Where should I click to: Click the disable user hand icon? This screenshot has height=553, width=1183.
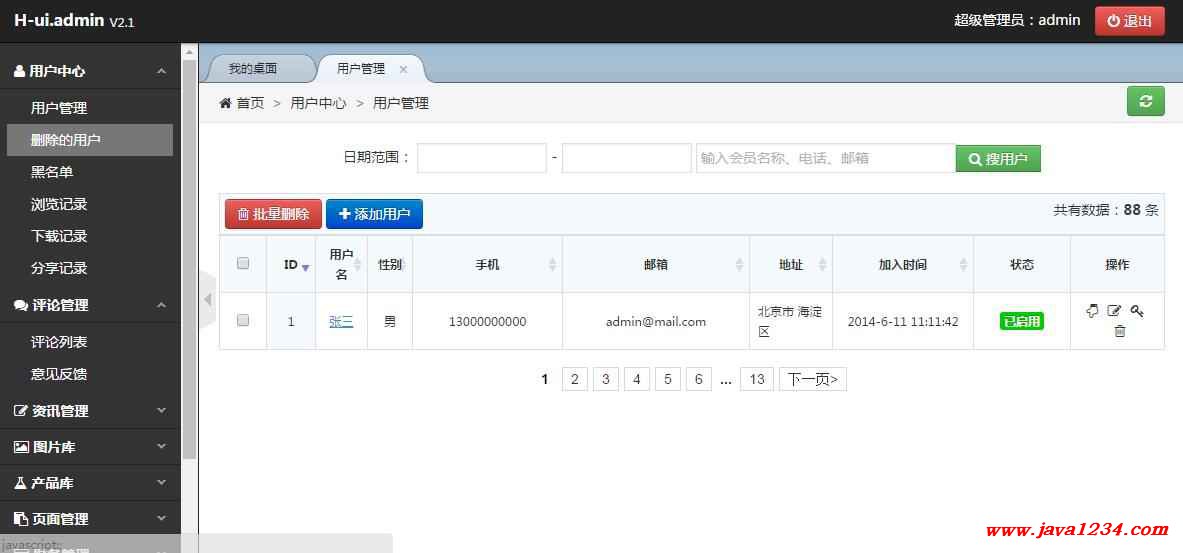(x=1092, y=311)
